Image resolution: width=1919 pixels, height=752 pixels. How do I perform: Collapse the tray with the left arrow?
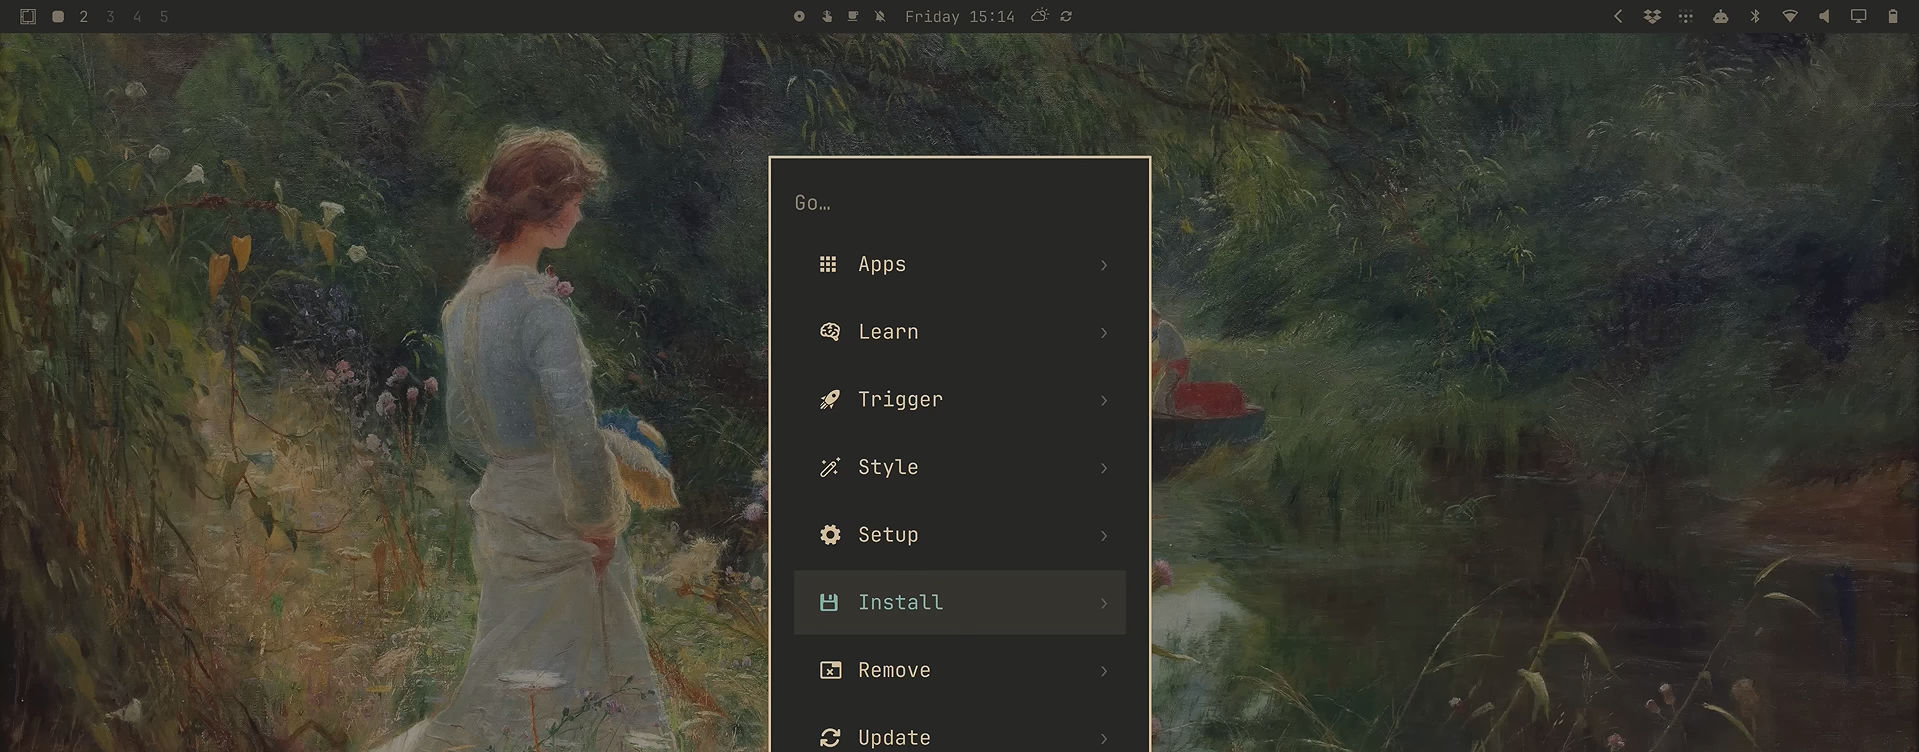coord(1618,16)
